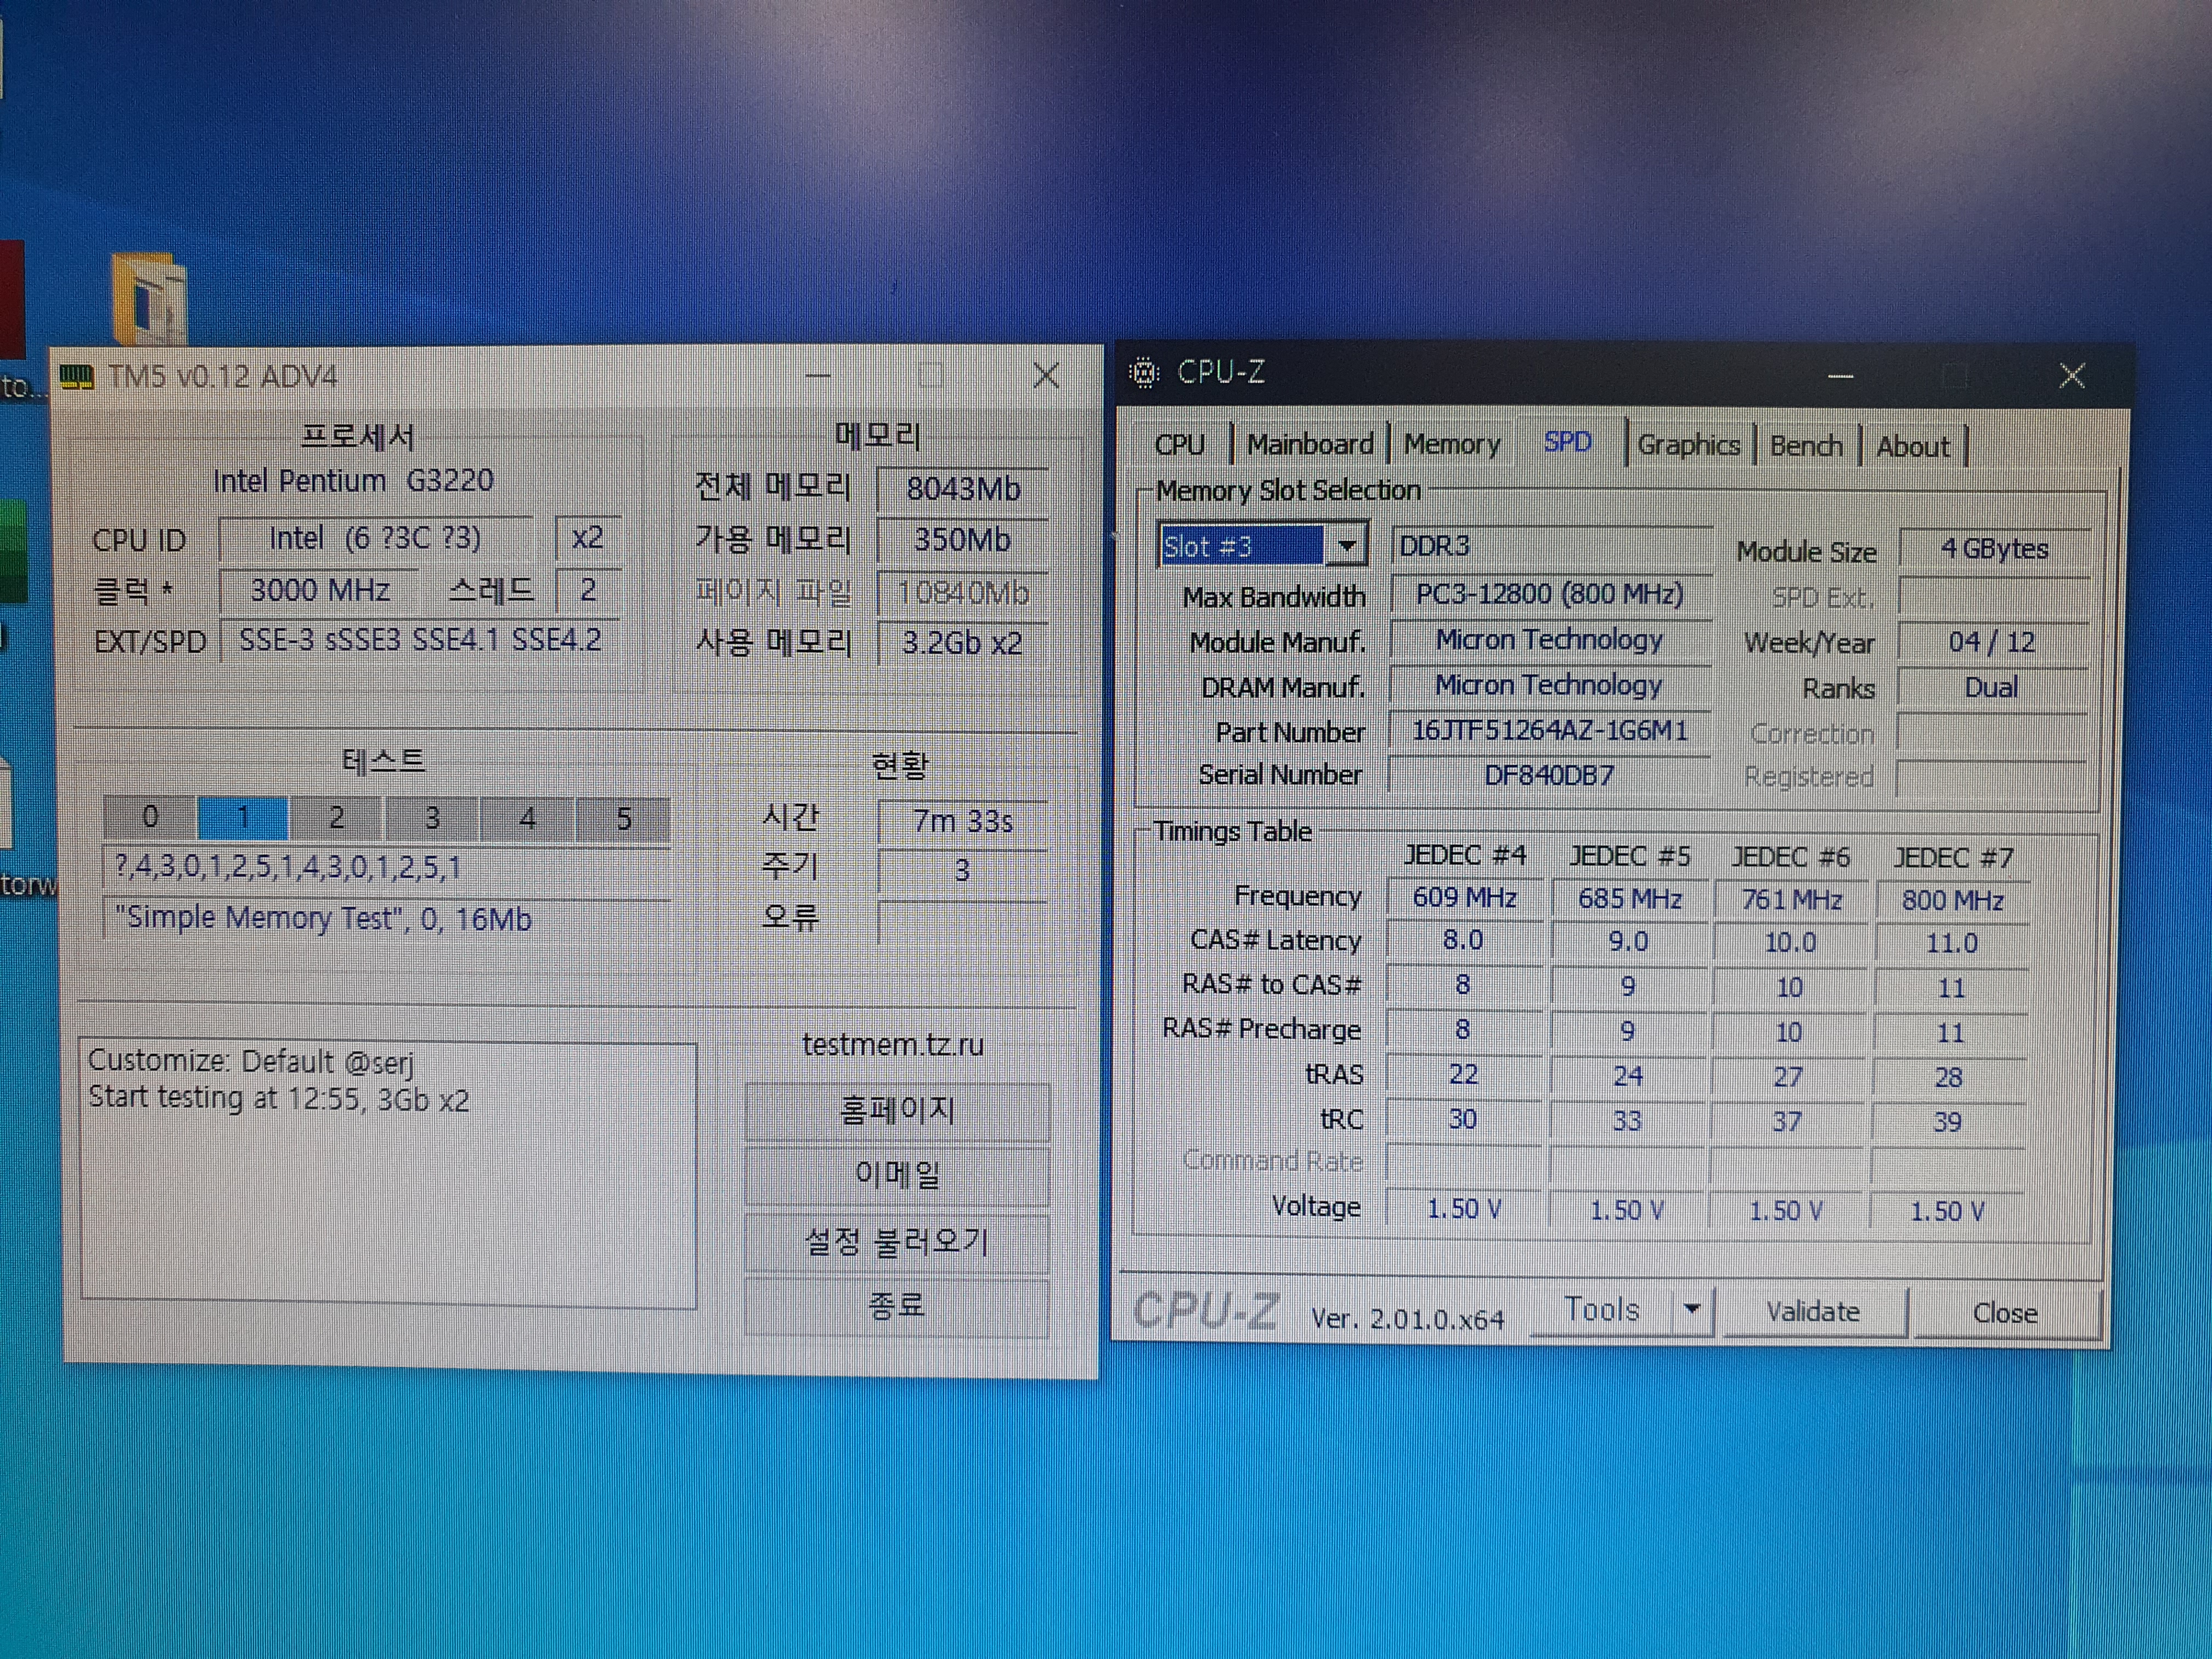Click the 종료 button in TM5
The image size is (2212, 1659).
coord(897,1306)
